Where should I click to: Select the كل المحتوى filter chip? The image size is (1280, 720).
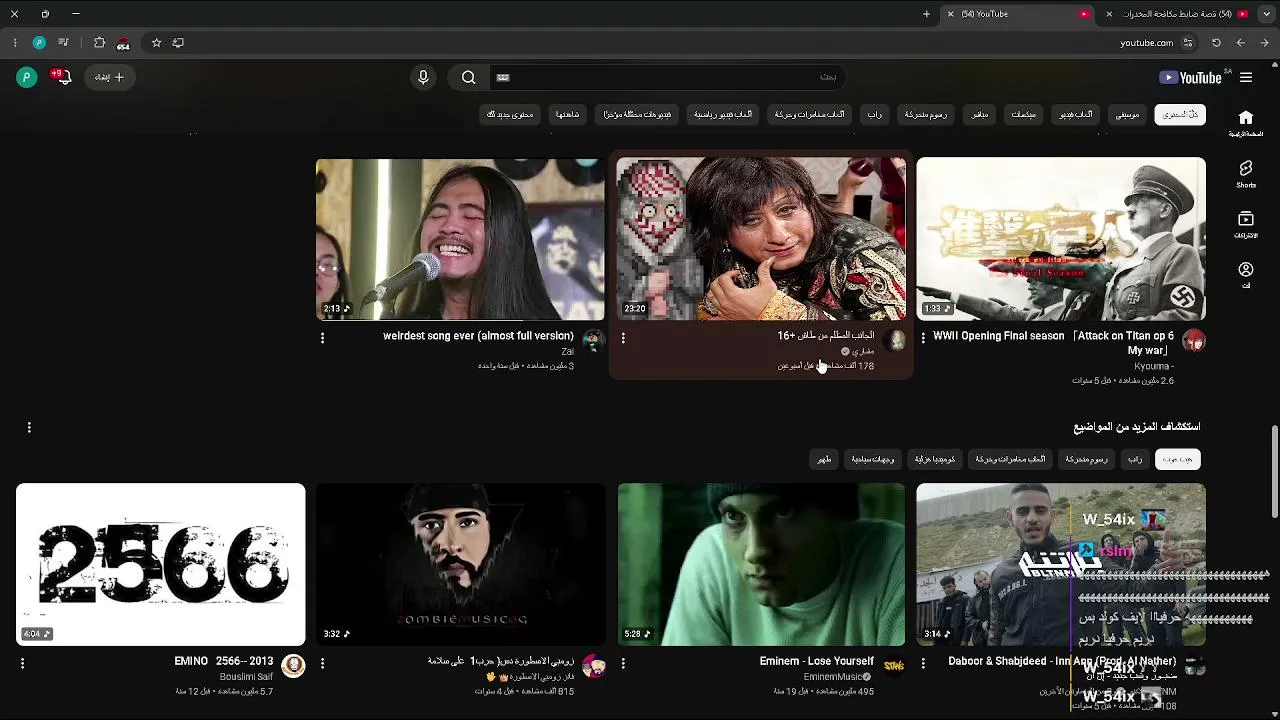(x=1180, y=114)
